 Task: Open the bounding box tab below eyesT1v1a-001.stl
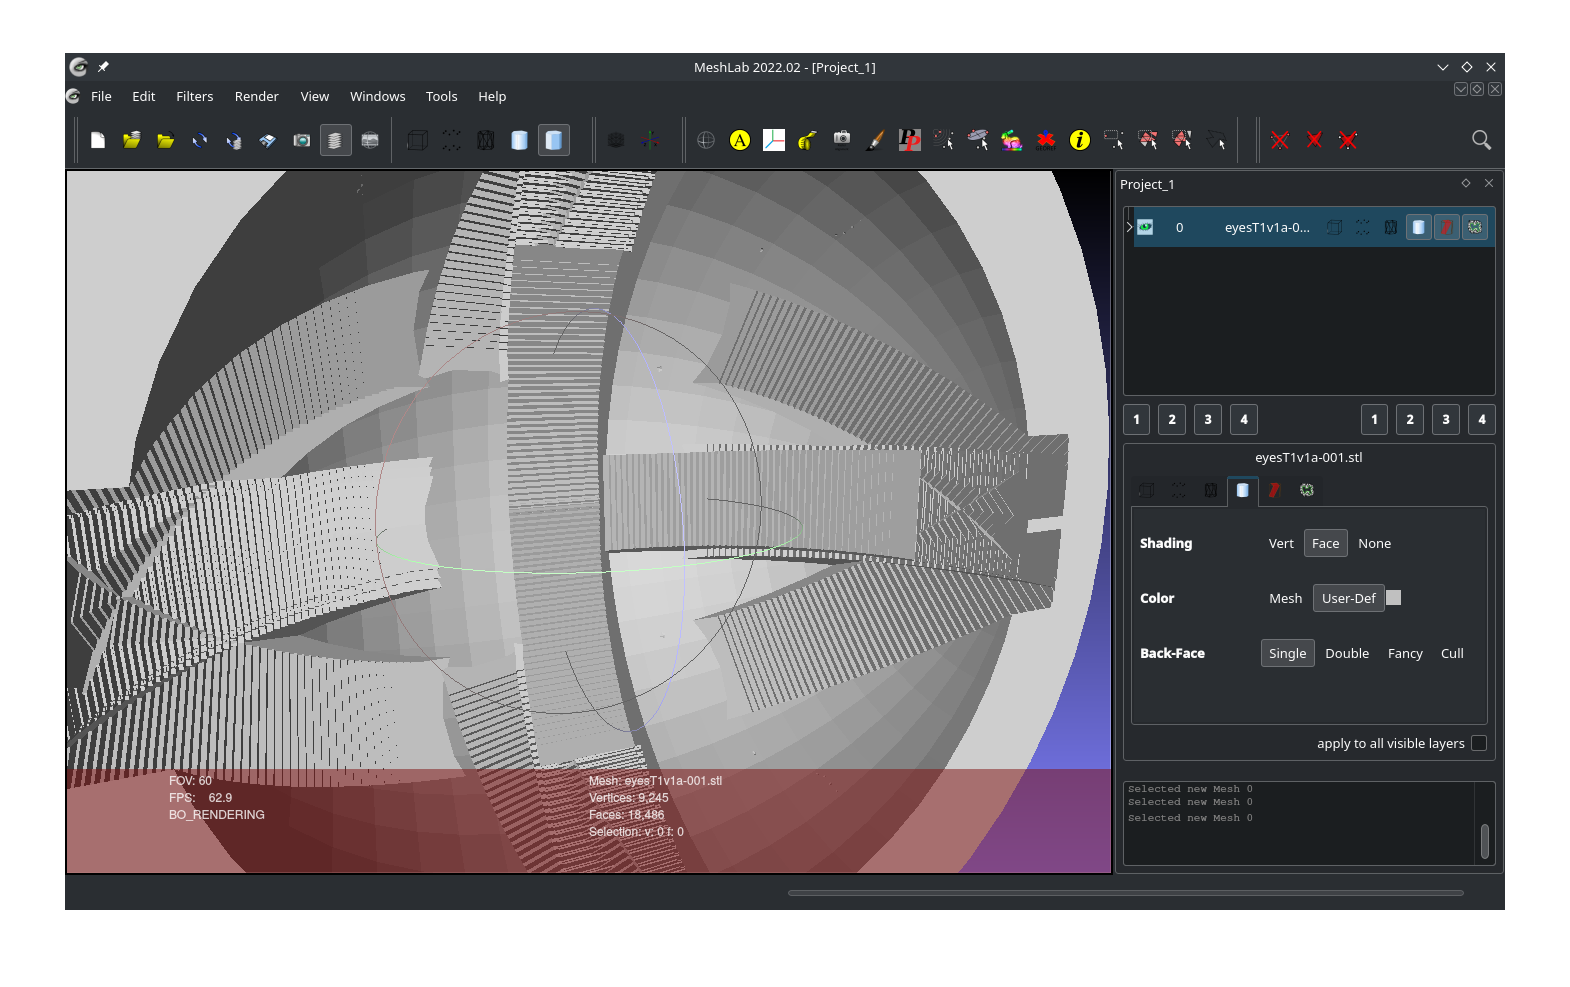click(x=1147, y=490)
